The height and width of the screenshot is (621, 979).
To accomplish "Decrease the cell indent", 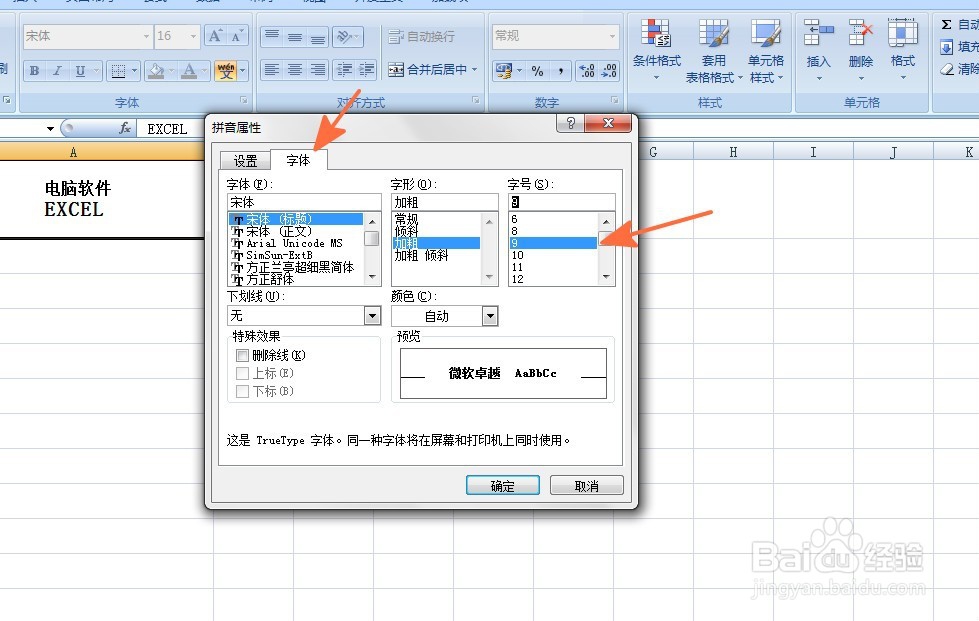I will (344, 70).
